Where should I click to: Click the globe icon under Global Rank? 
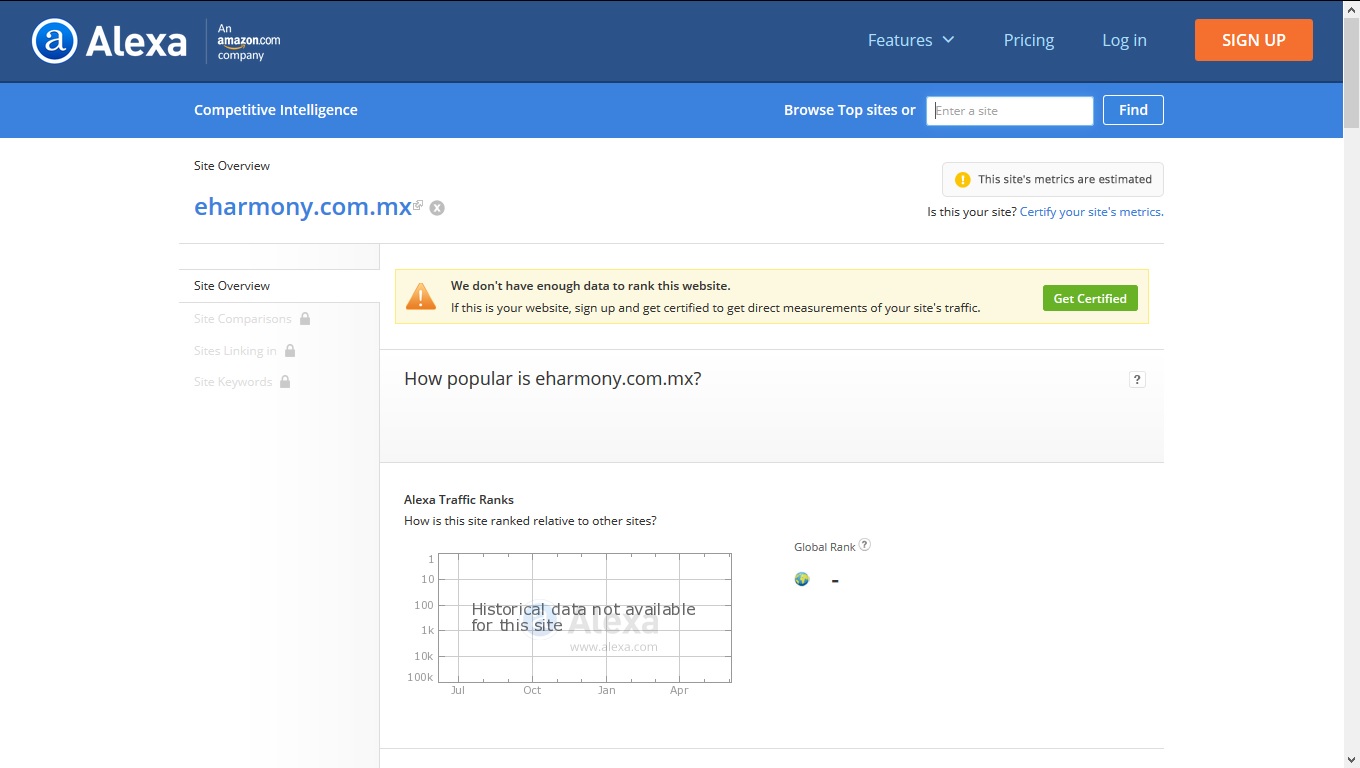coord(802,579)
